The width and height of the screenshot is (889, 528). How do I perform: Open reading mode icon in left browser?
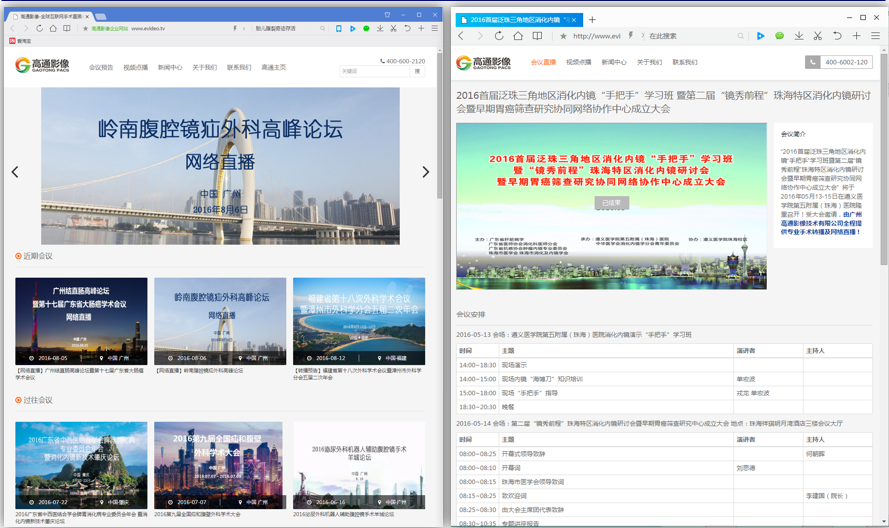pos(67,28)
